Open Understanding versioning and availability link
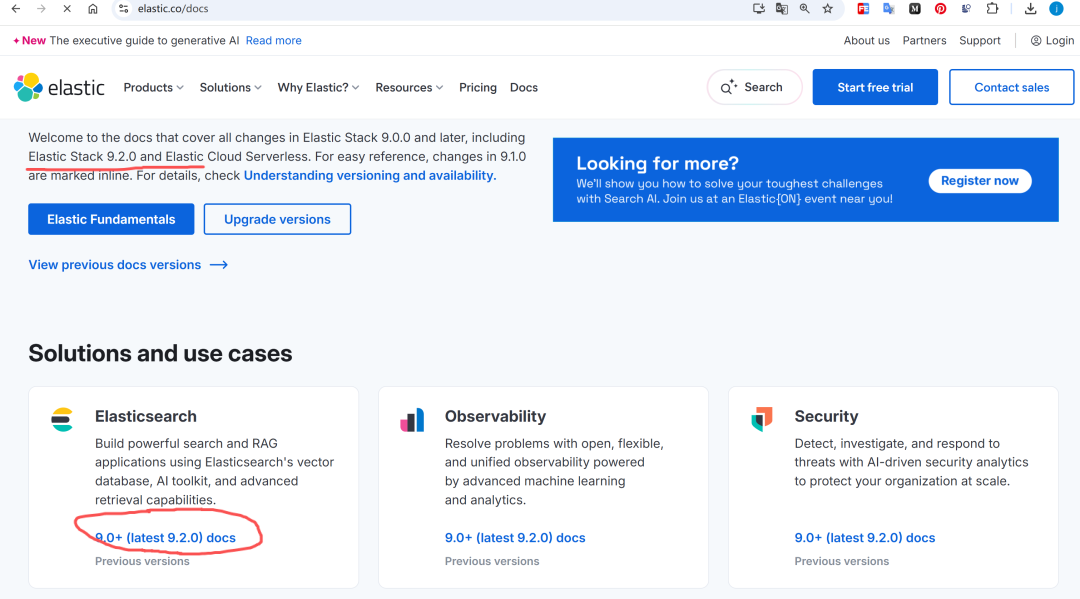 point(370,176)
